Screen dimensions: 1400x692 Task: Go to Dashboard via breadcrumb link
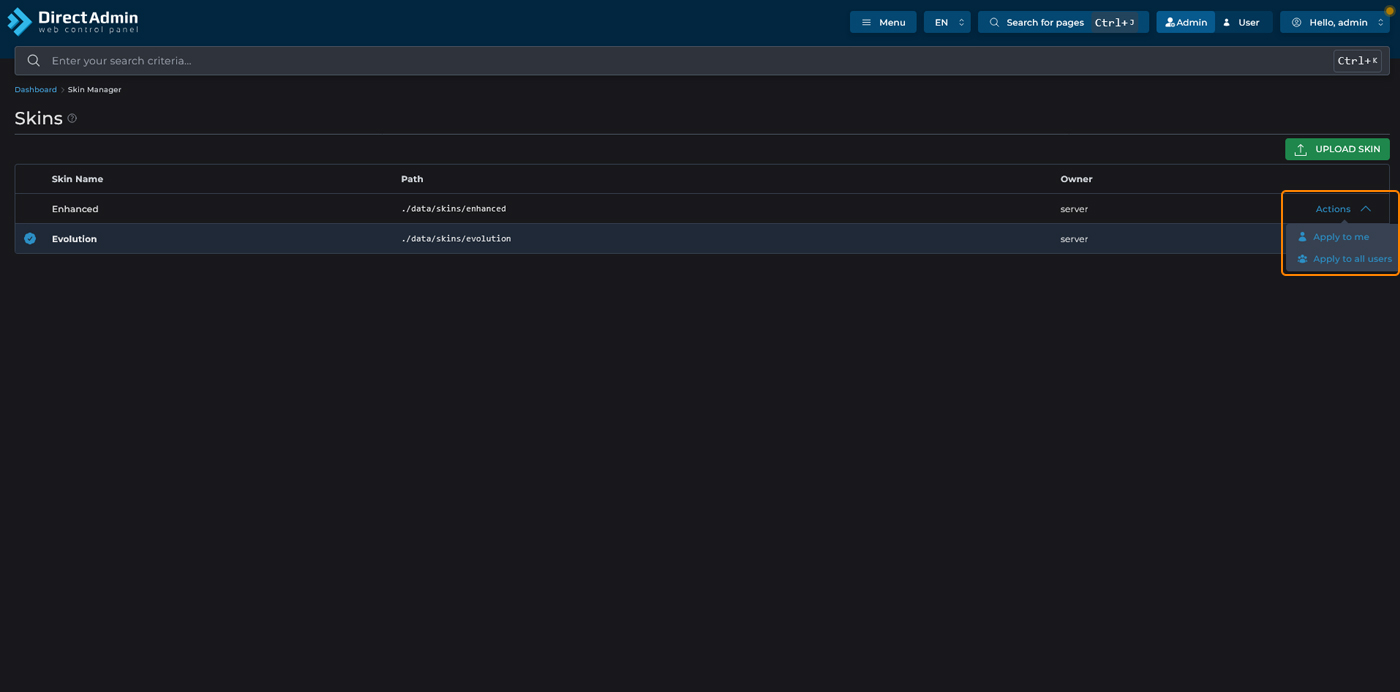tap(35, 90)
